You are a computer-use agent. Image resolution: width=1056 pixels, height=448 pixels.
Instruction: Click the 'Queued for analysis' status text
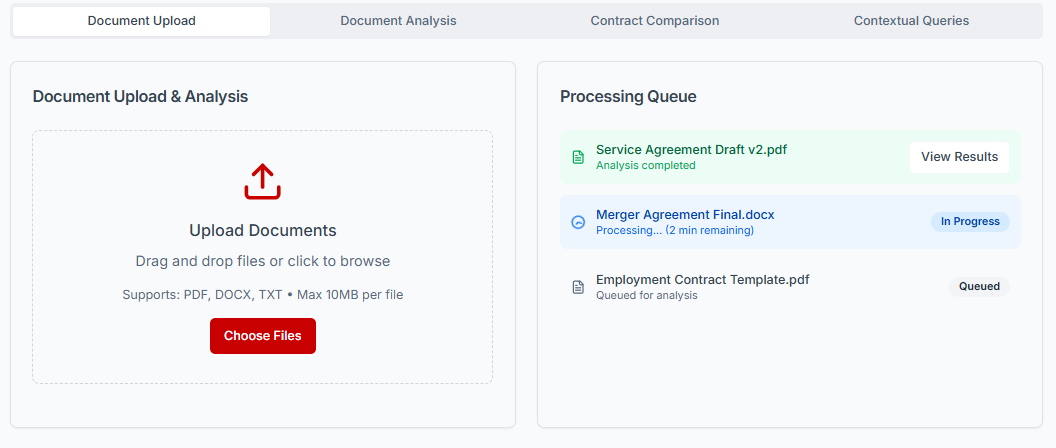[x=646, y=296]
